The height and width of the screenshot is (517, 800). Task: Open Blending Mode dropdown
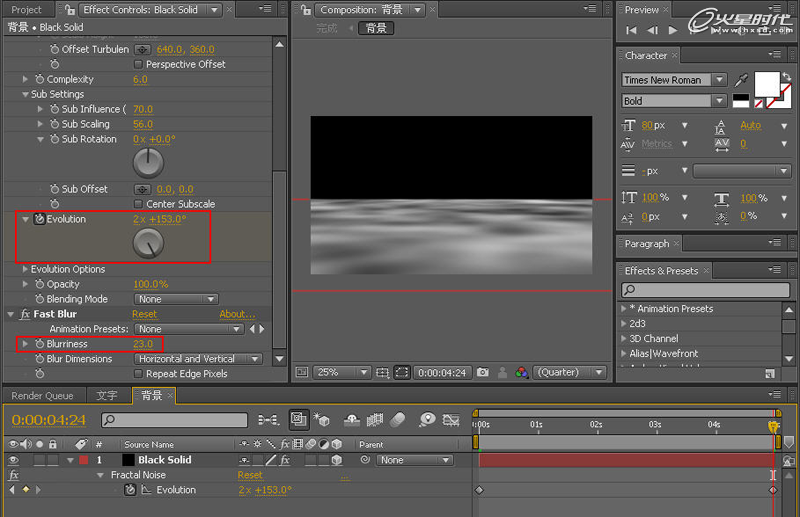pyautogui.click(x=176, y=299)
